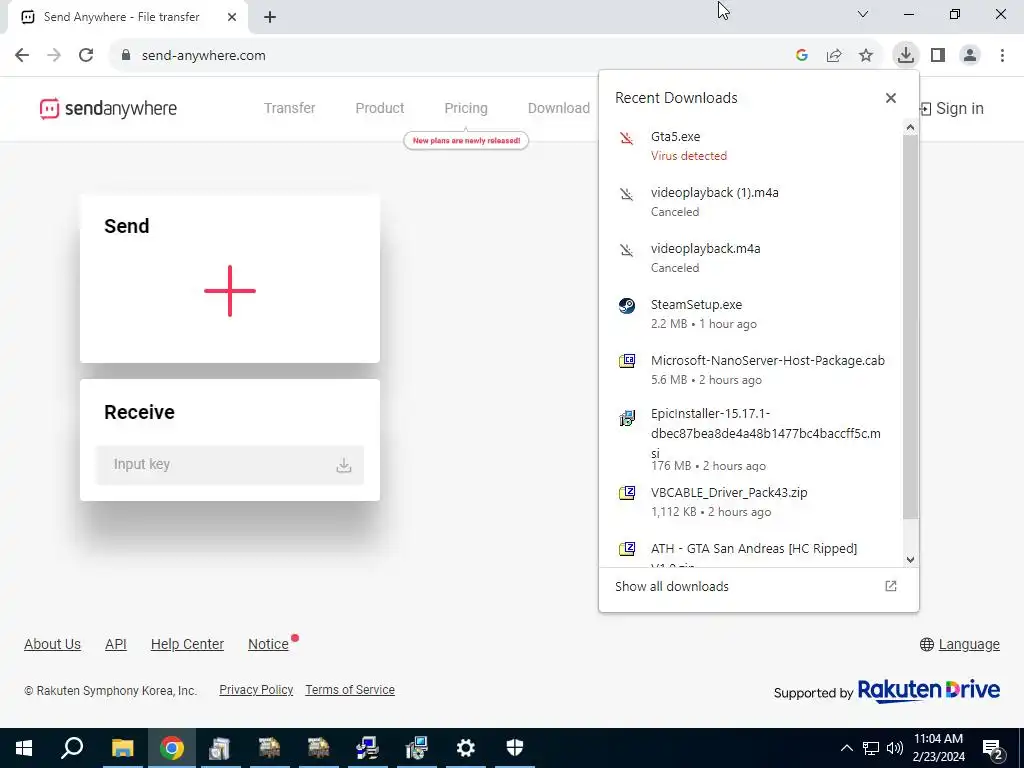Open the external-link icon for all downloads
The image size is (1024, 768).
(x=891, y=586)
